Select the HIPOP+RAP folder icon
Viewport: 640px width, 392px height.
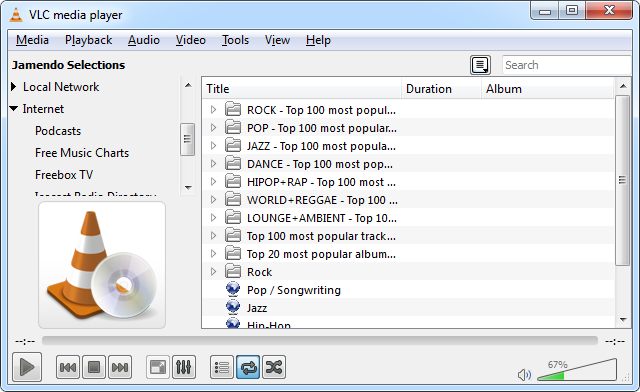233,181
